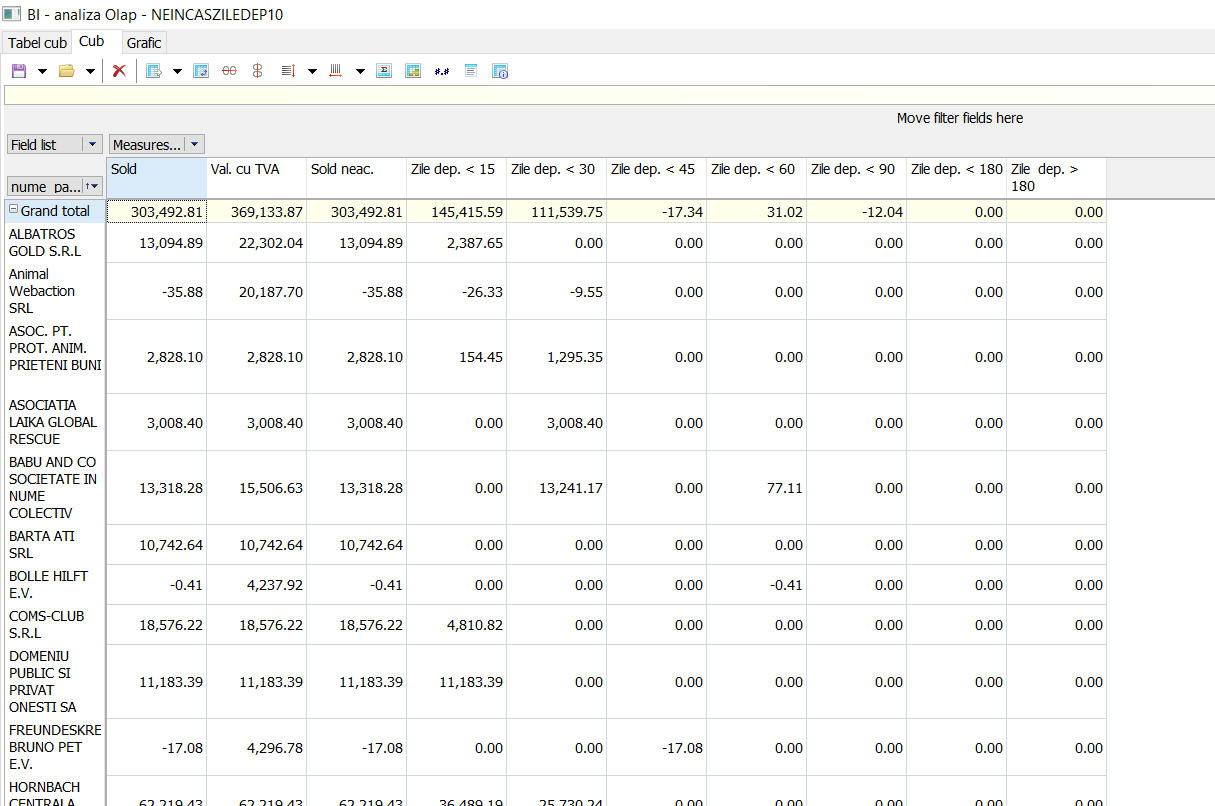This screenshot has width=1215, height=806.
Task: Open the dropdown arrow beside the Save icon
Action: [42, 71]
